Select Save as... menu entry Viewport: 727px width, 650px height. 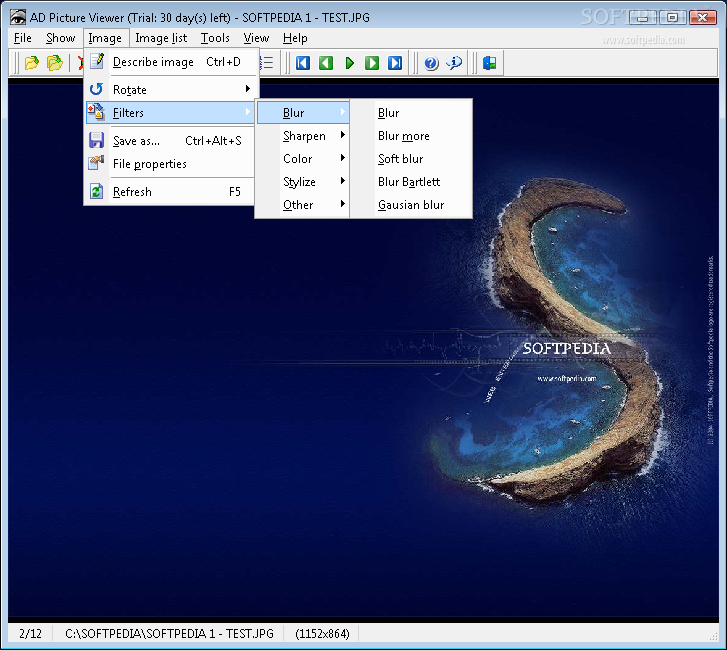[171, 140]
